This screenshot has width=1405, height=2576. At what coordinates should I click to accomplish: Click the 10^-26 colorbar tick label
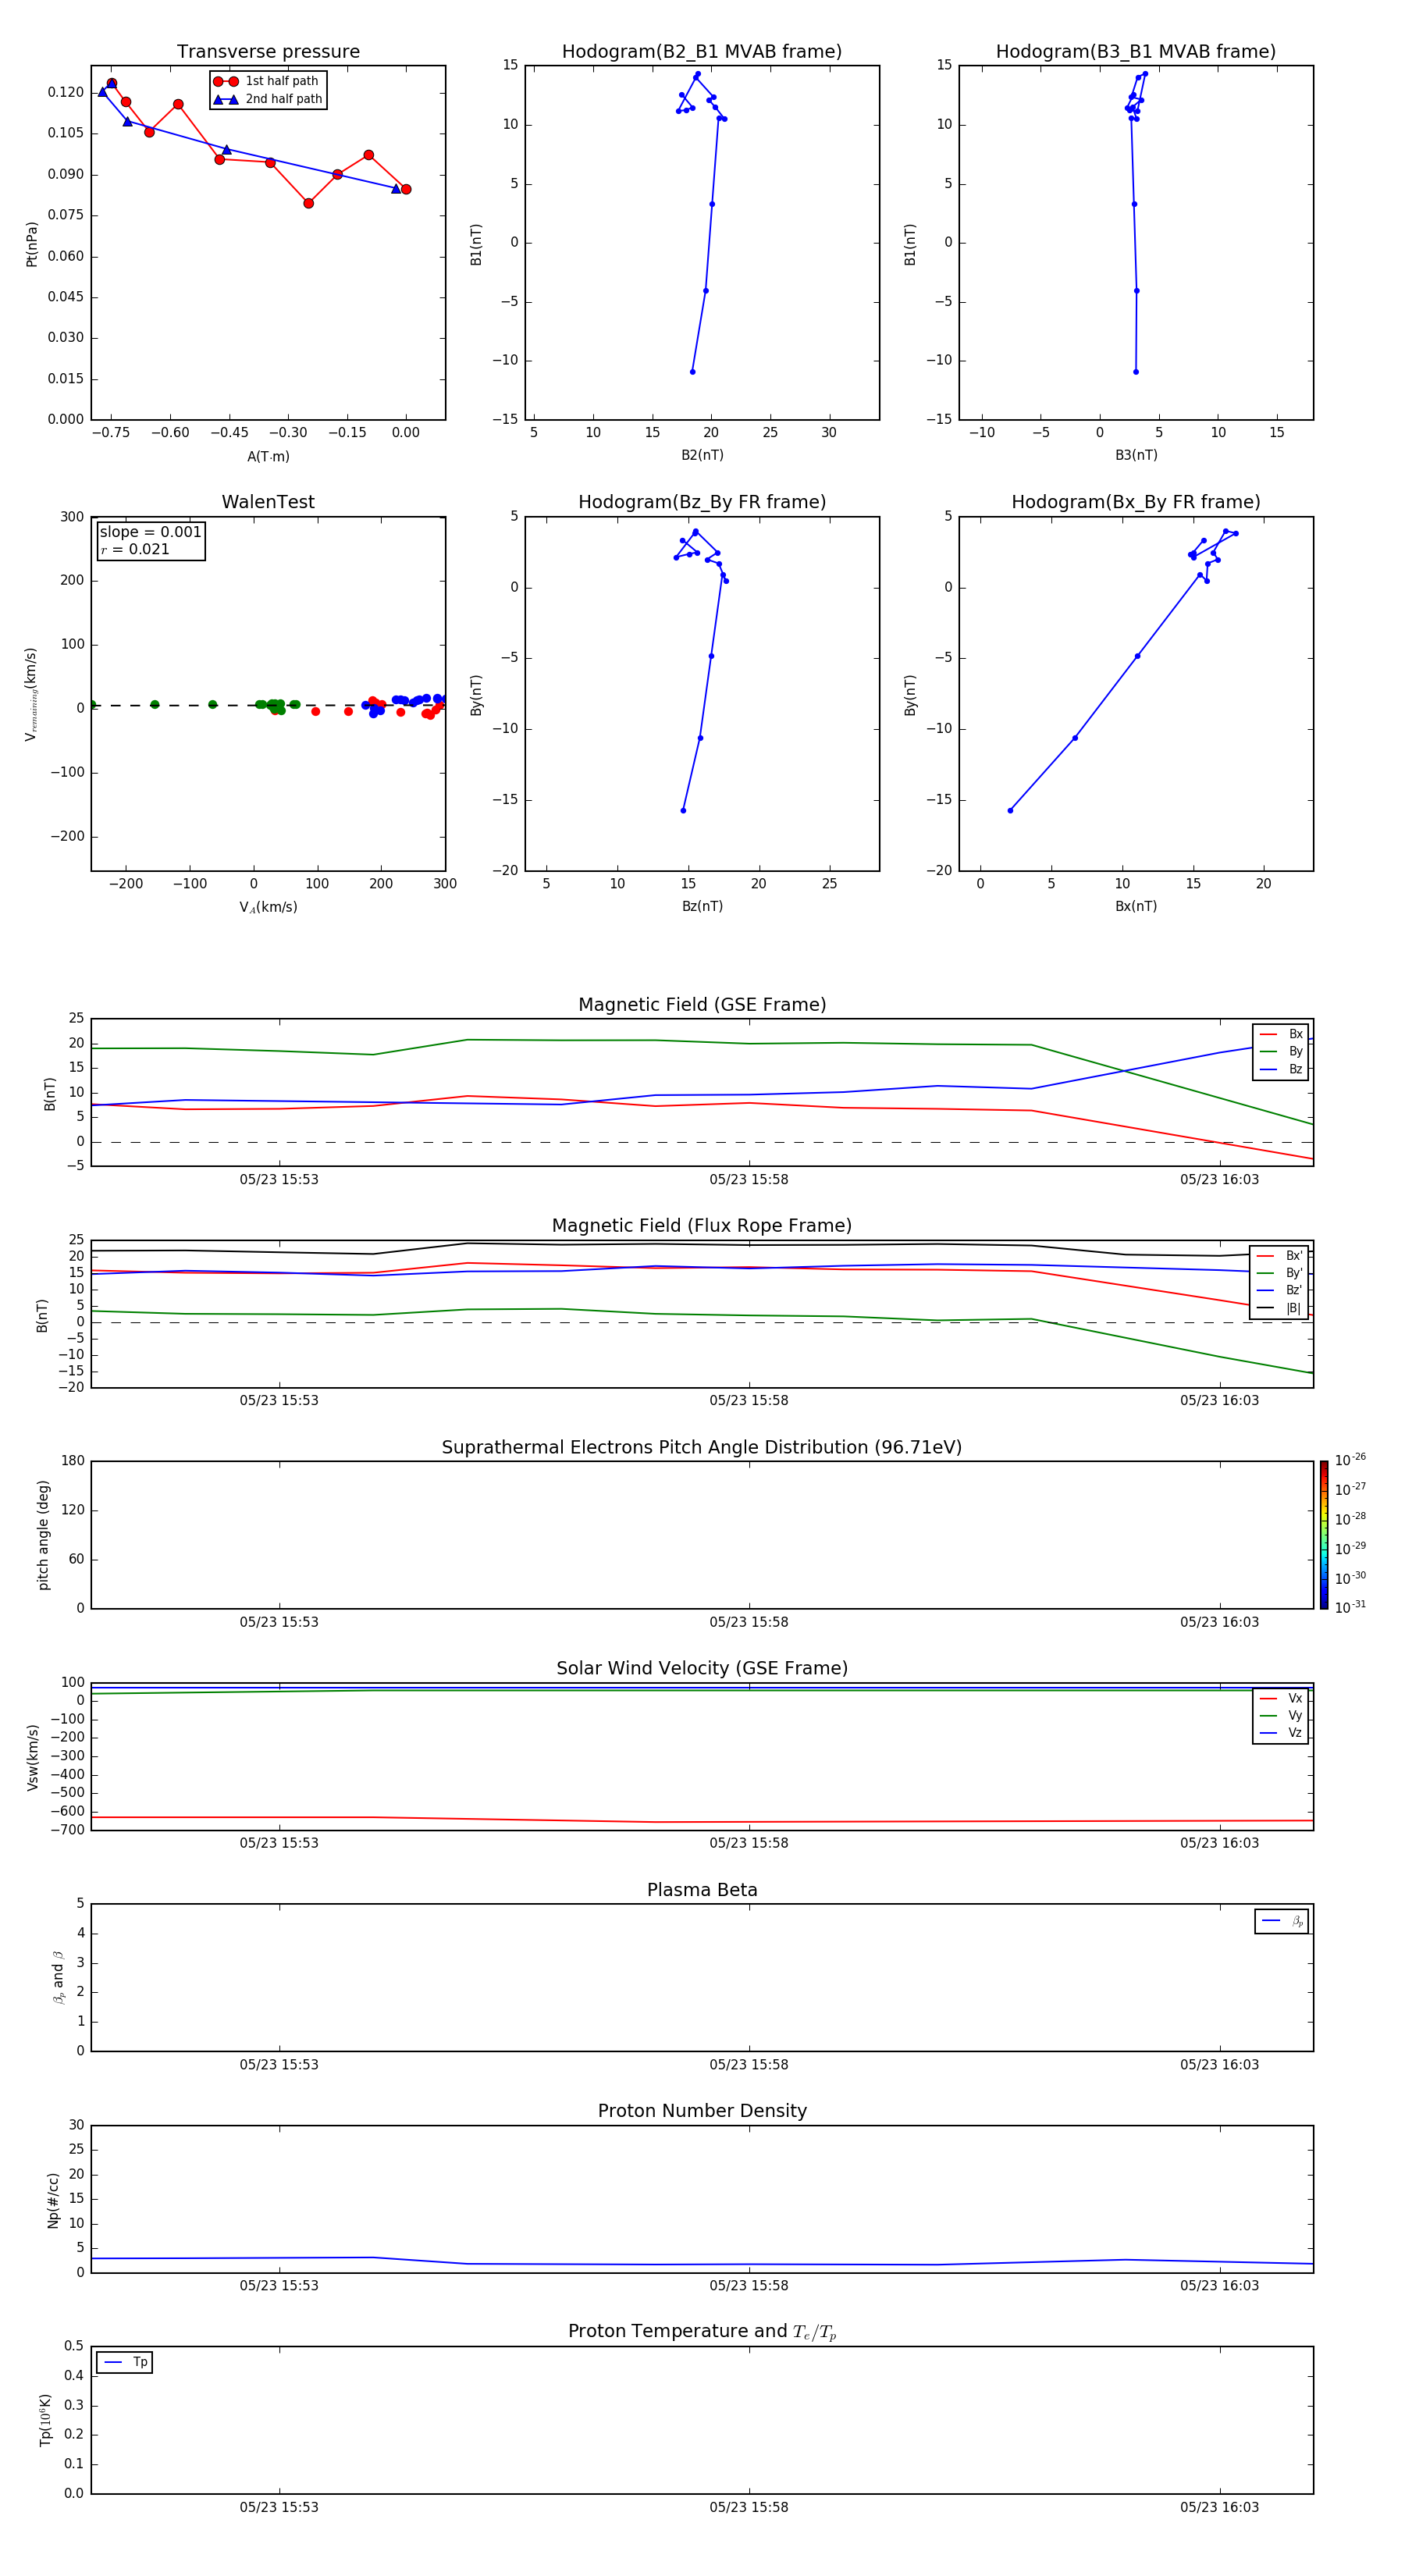(x=1350, y=1460)
